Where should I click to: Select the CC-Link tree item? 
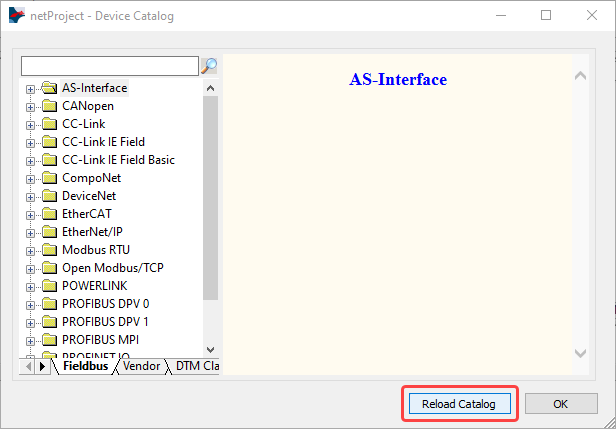(84, 124)
